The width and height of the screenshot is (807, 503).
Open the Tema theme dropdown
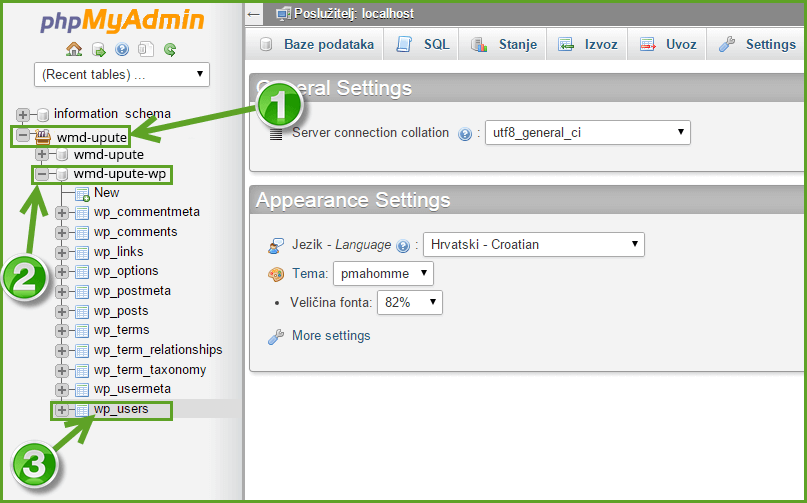click(x=383, y=273)
